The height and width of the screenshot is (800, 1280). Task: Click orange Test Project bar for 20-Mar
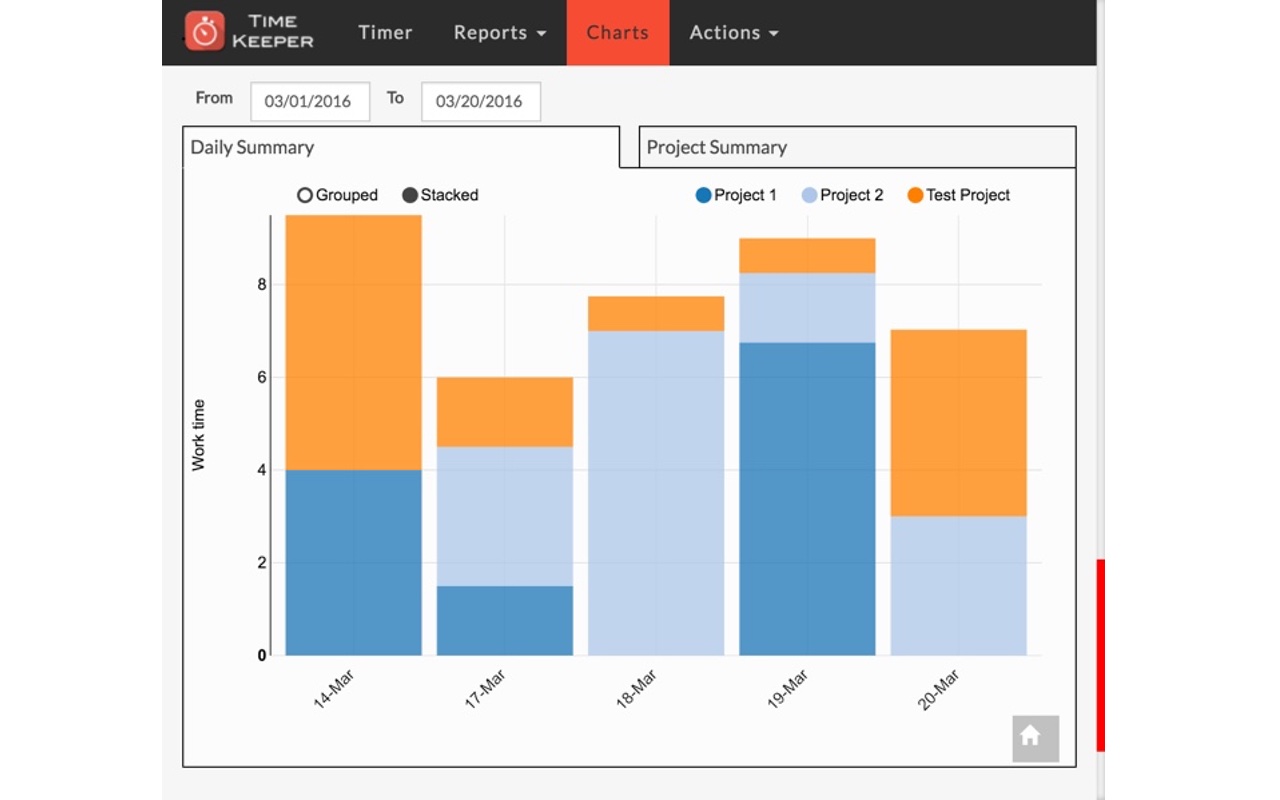(x=958, y=422)
